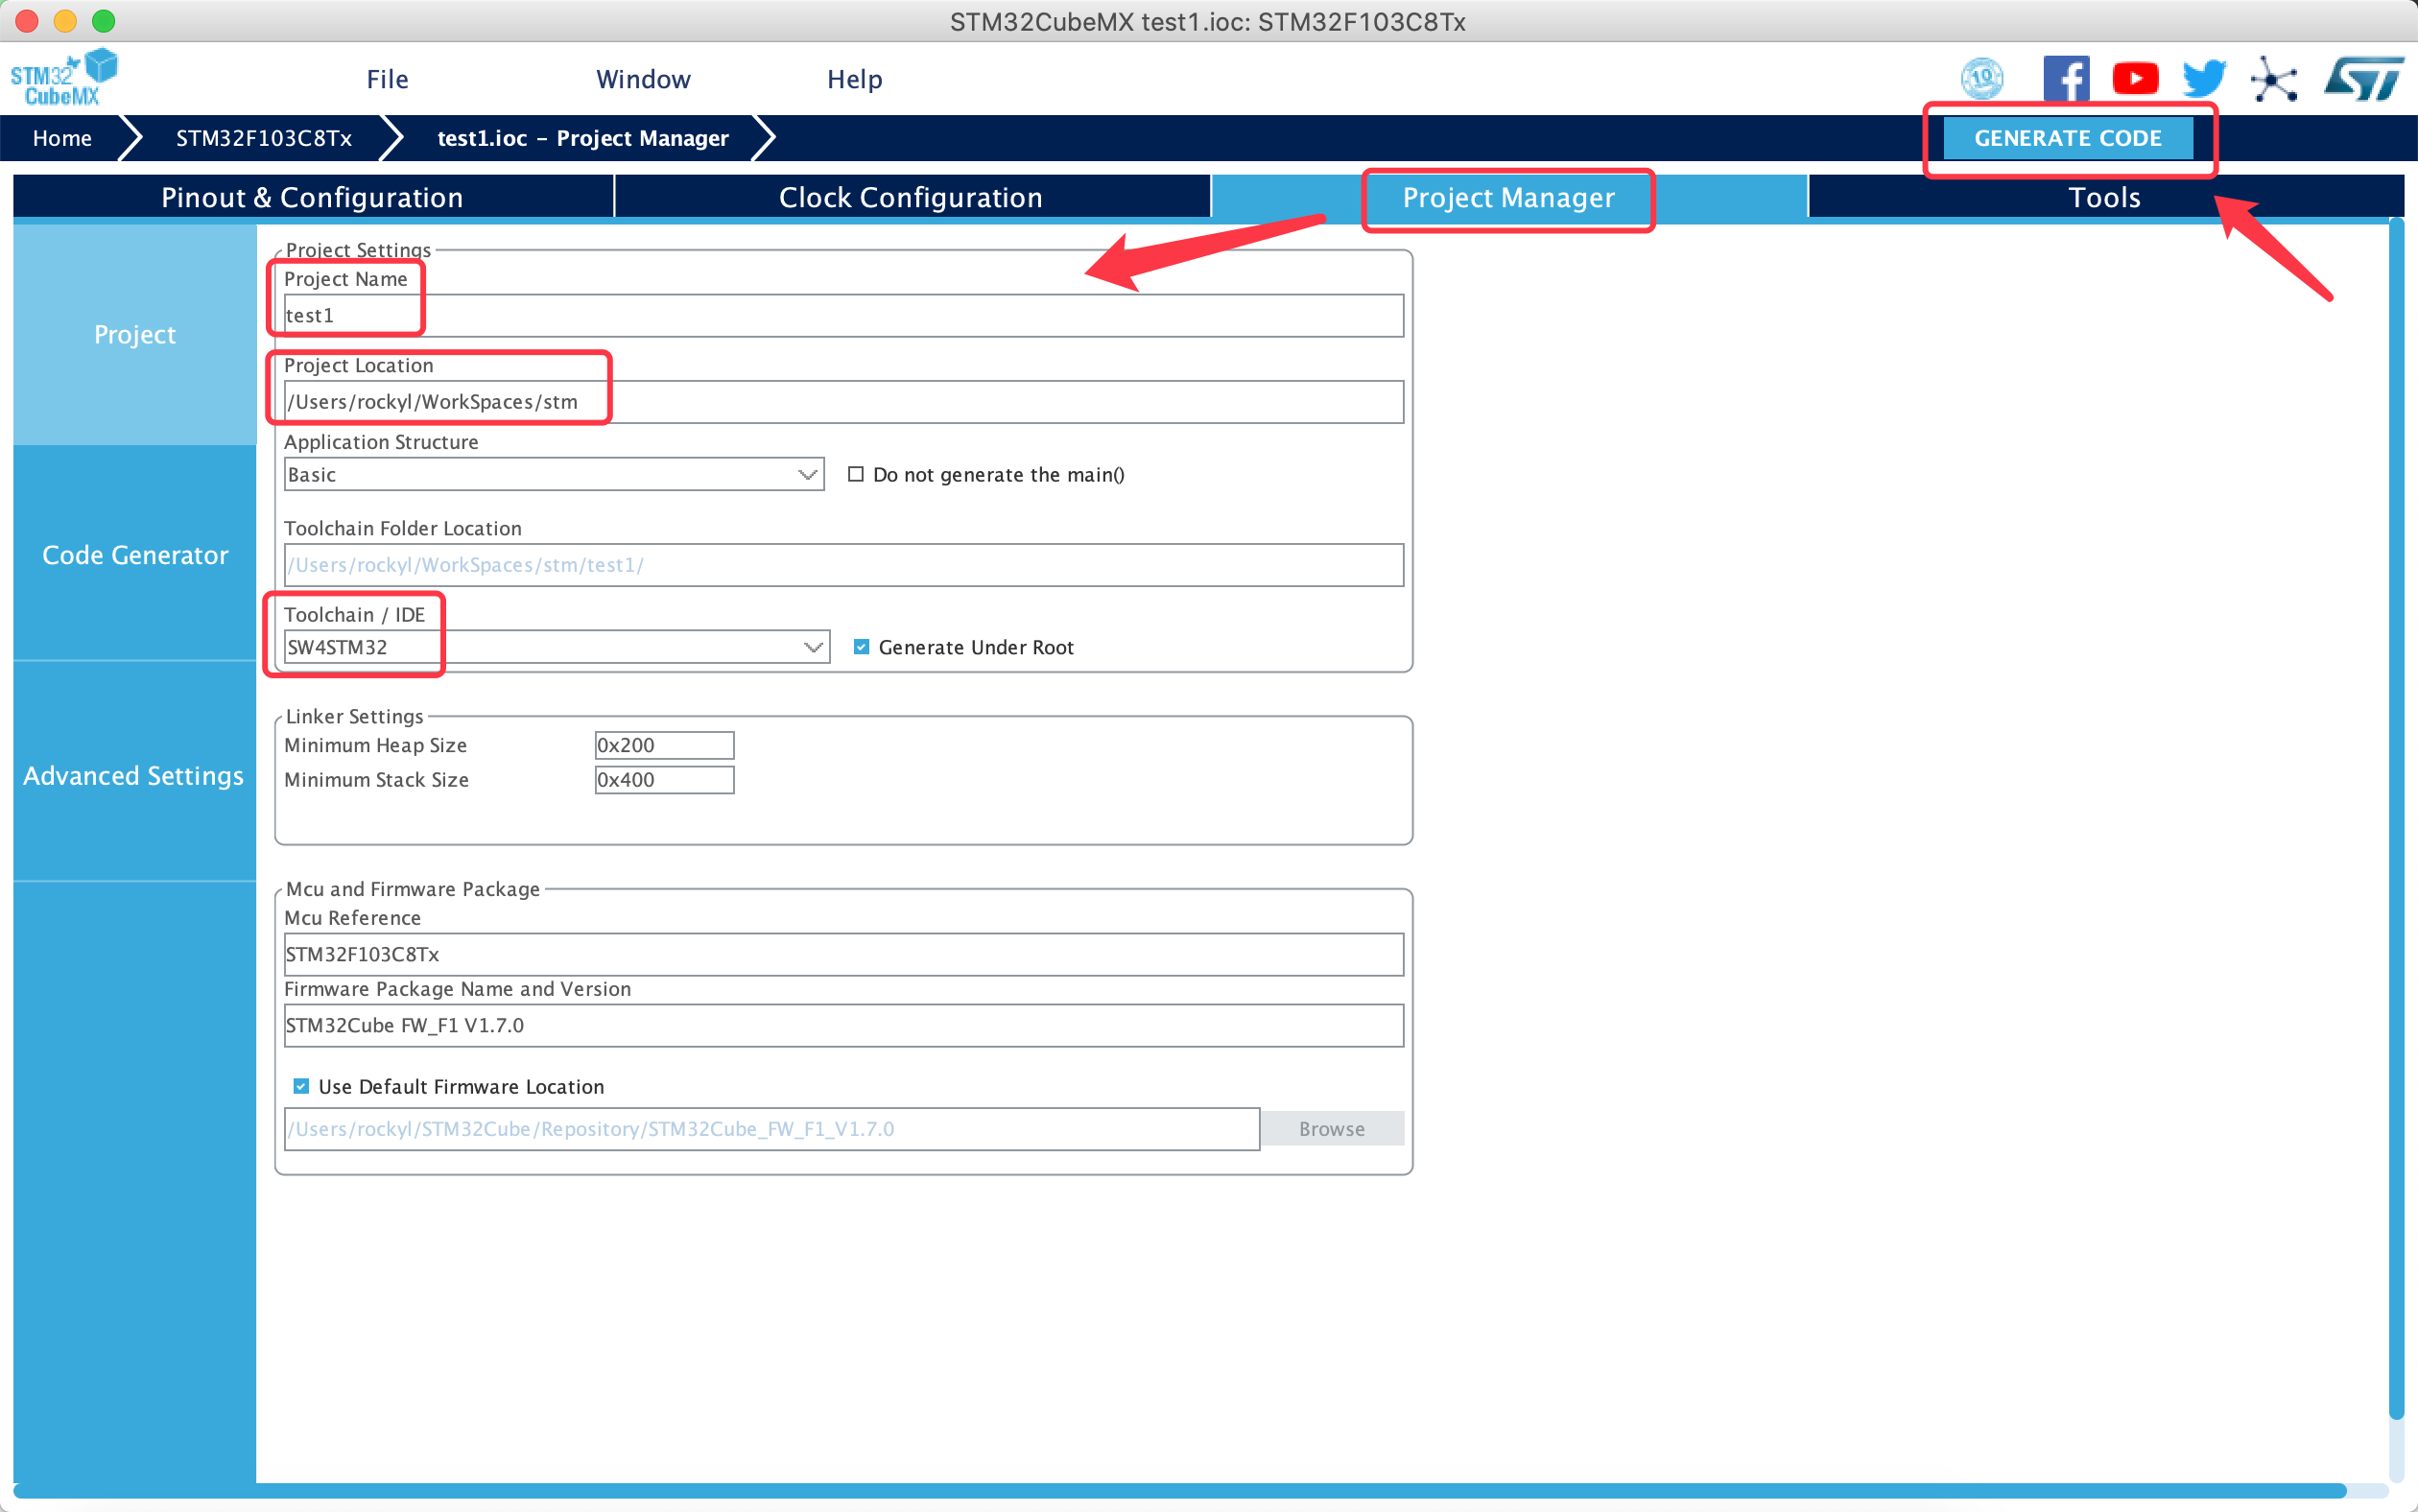Open the Facebook page icon

click(x=2066, y=78)
